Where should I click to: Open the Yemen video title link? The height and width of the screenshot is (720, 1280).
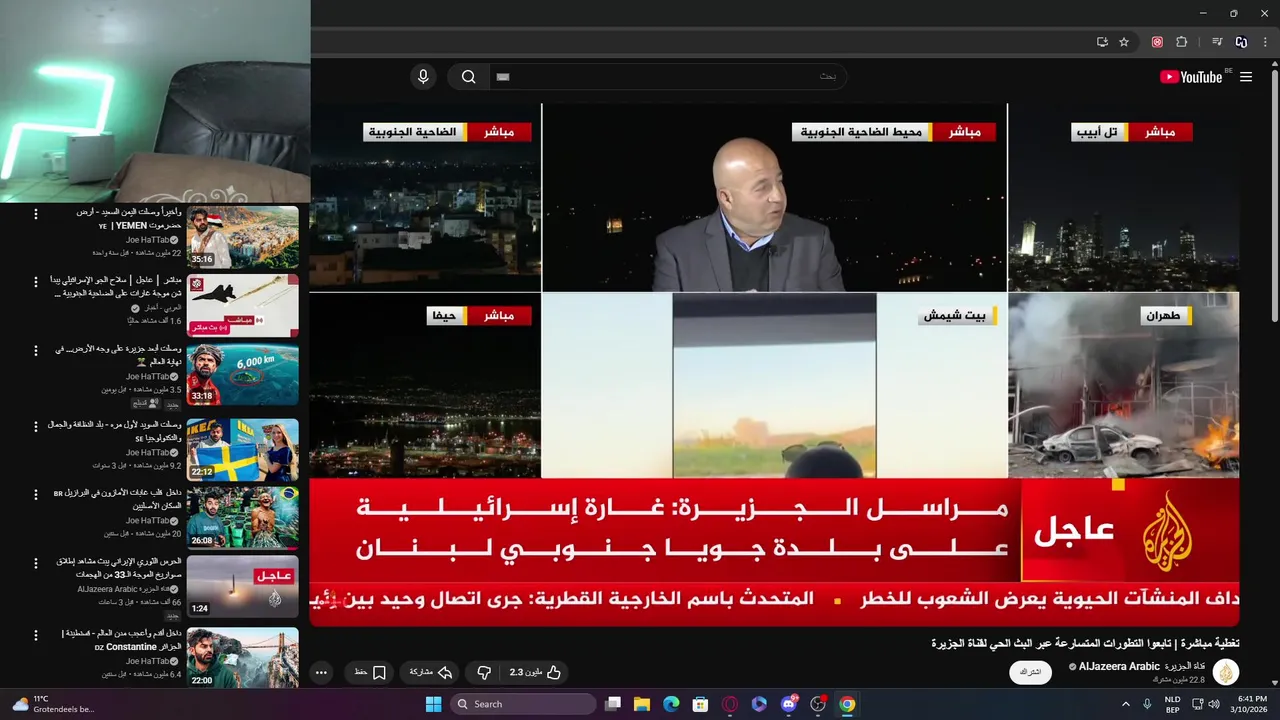click(127, 219)
